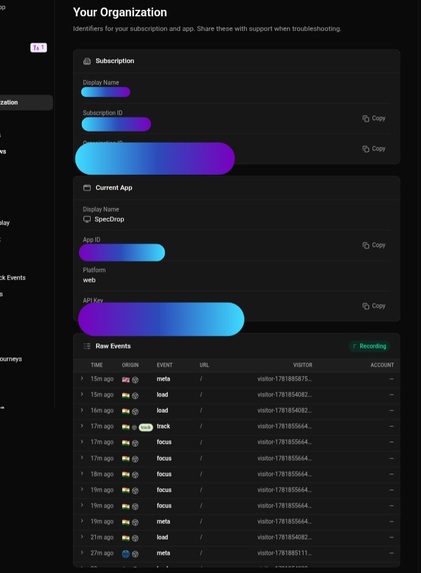This screenshot has width=421, height=573.
Task: Click the green track tag in 17m ago row
Action: coord(146,427)
